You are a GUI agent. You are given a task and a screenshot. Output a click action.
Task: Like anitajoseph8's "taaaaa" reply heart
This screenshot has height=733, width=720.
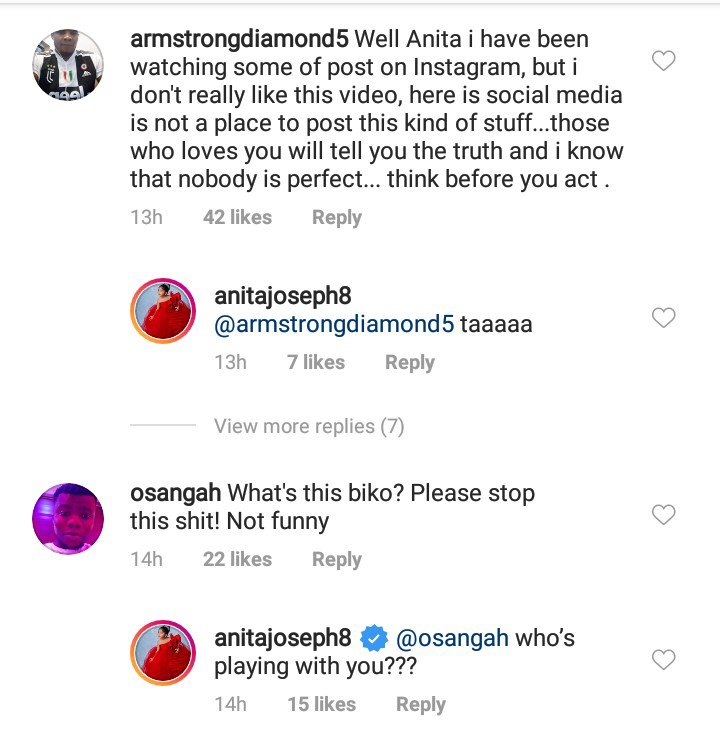(x=663, y=318)
